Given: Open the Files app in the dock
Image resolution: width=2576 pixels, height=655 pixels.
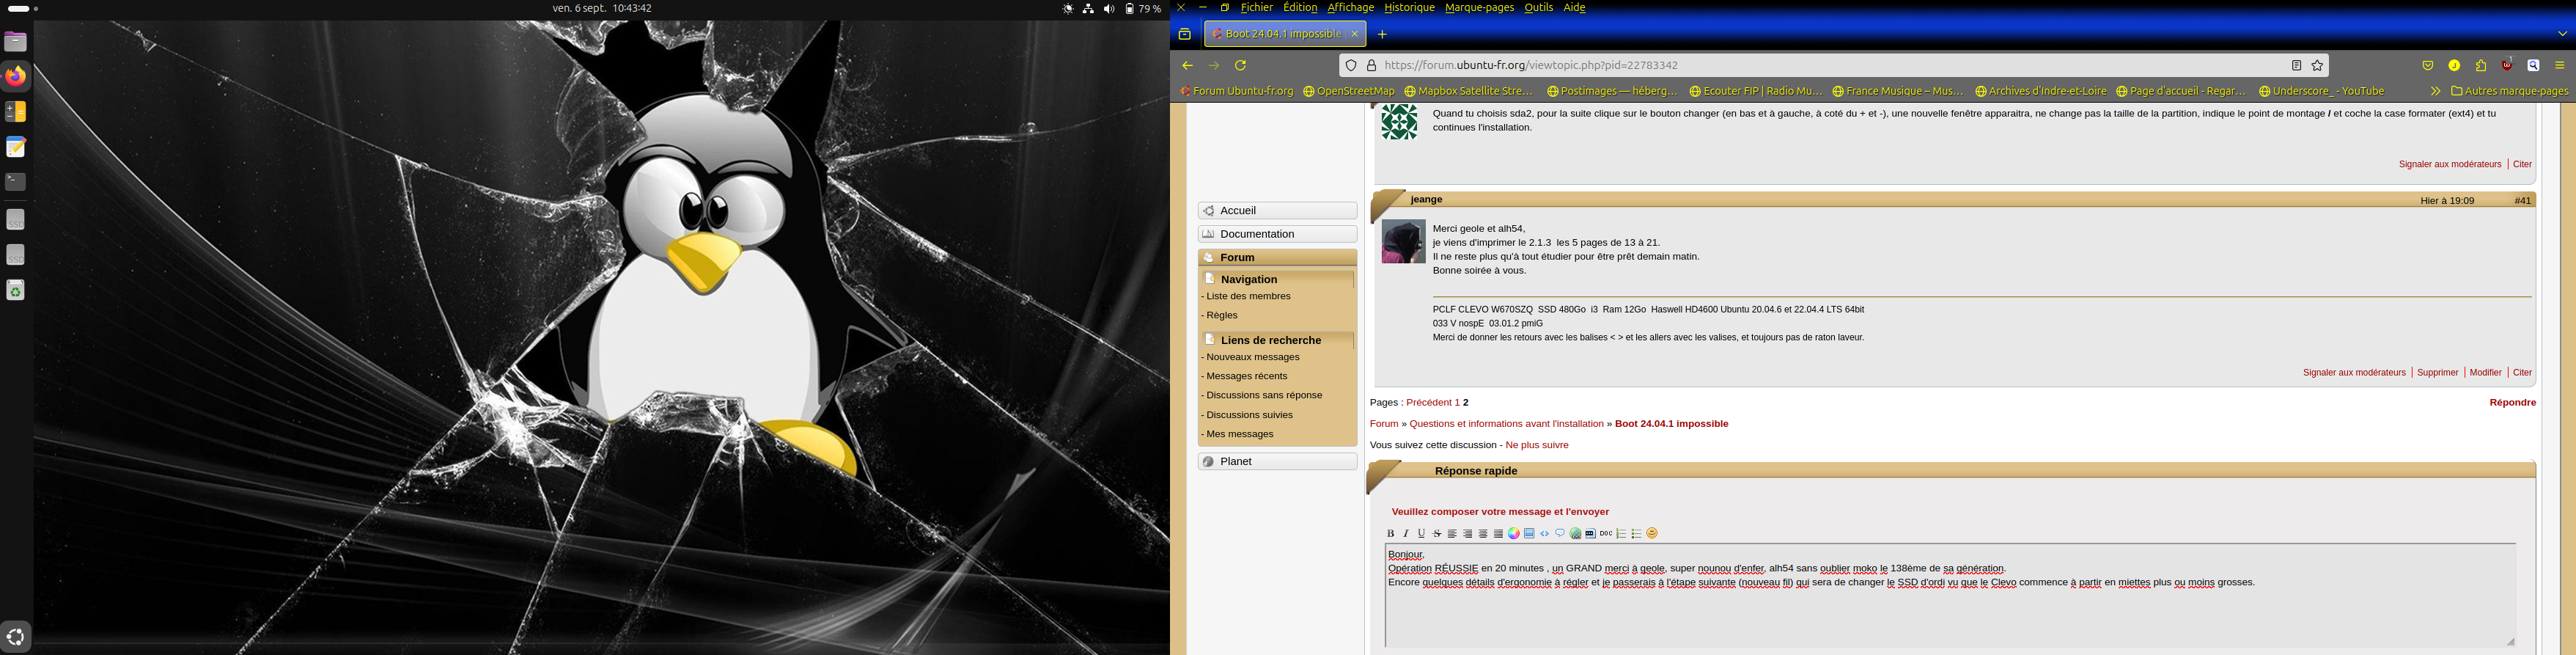Looking at the screenshot, I should coord(16,42).
